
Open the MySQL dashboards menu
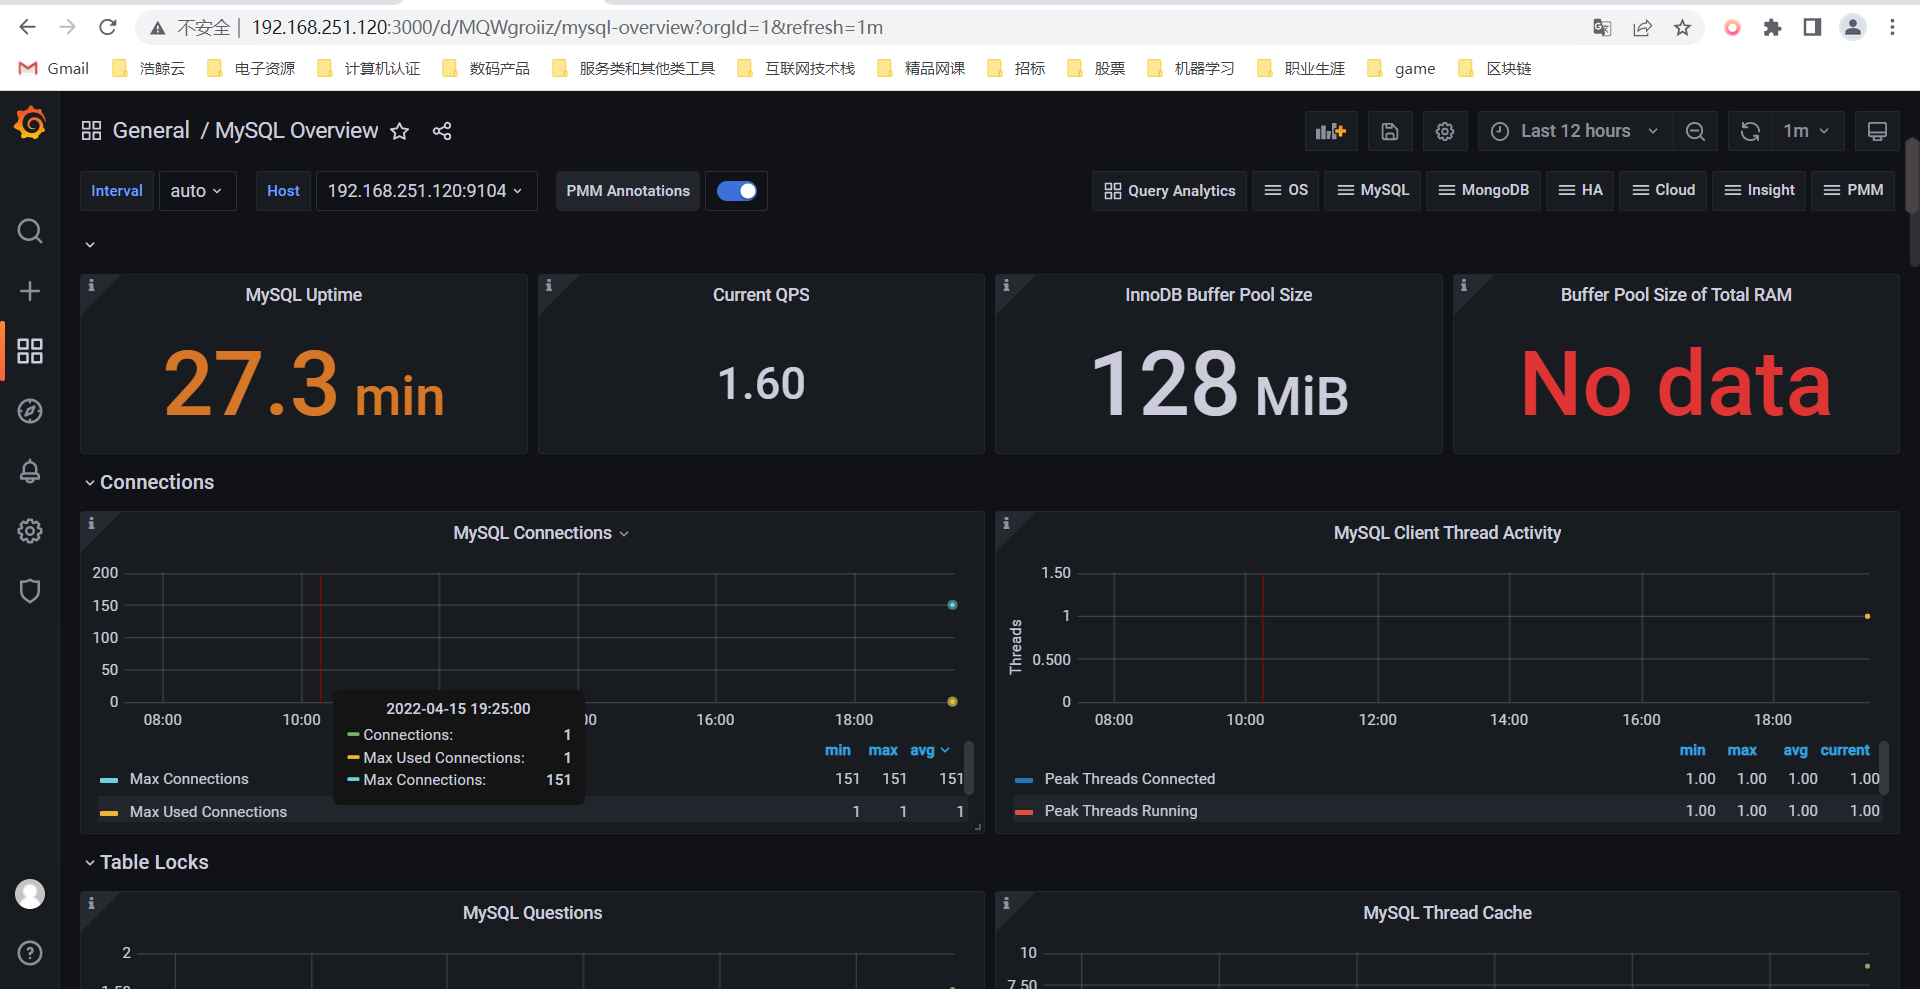pyautogui.click(x=1373, y=190)
